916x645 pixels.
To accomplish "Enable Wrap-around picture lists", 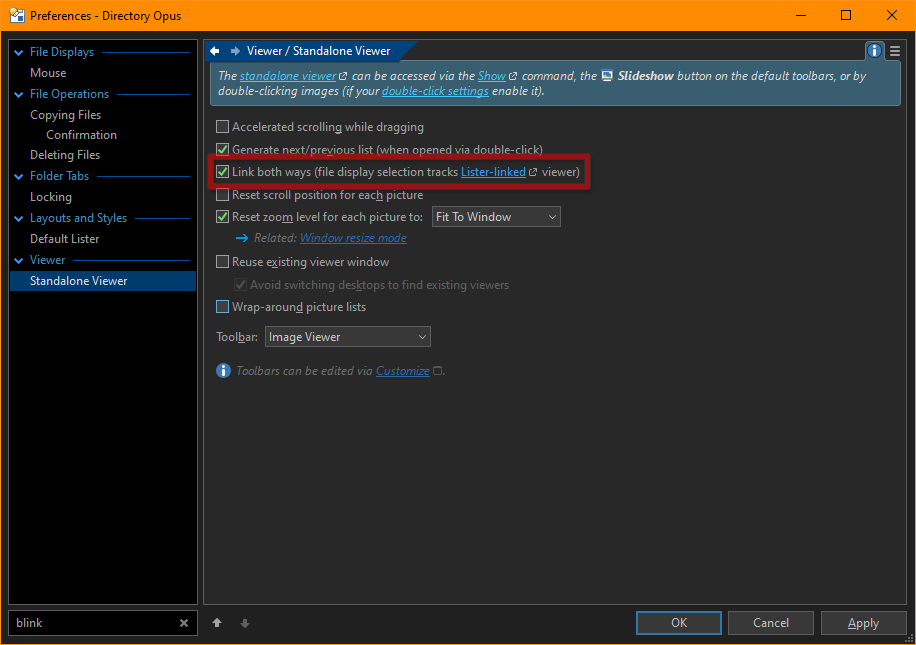I will click(223, 307).
